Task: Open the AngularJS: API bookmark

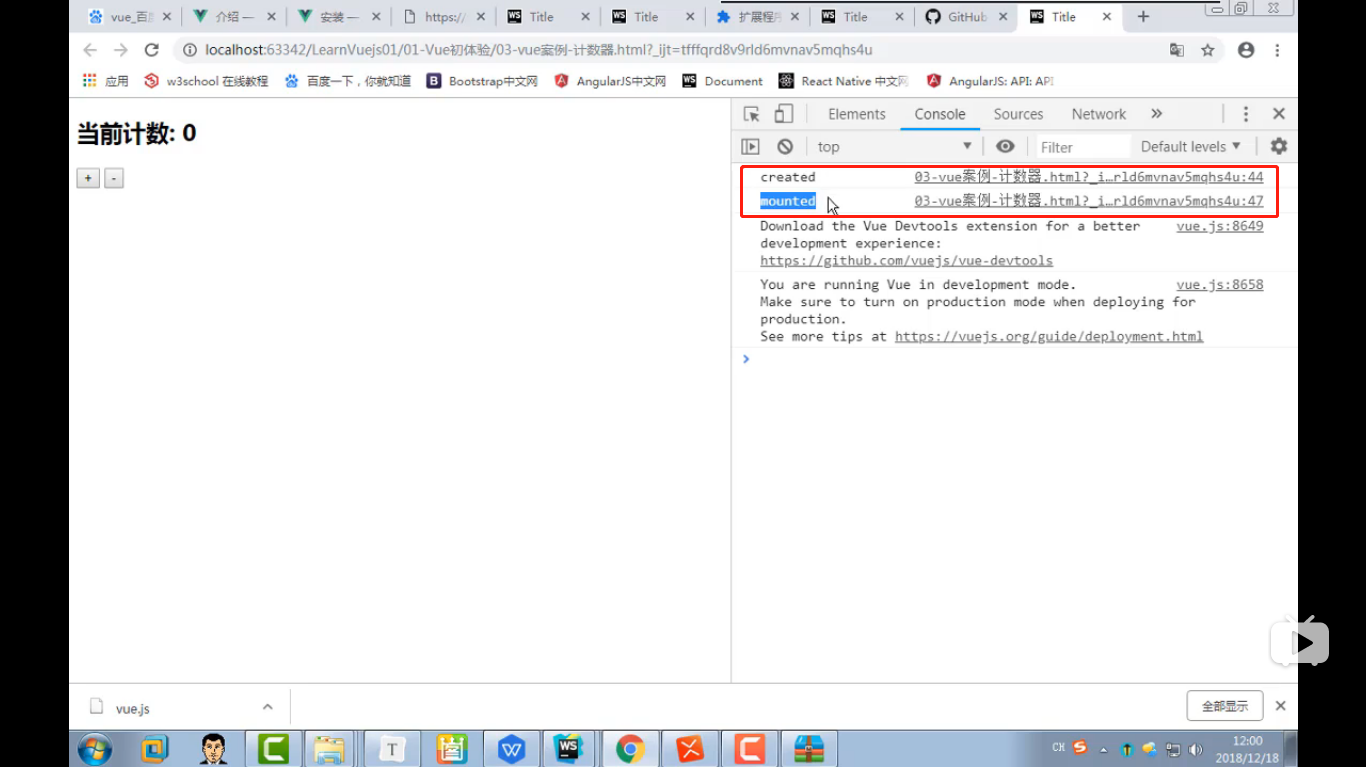Action: (990, 81)
